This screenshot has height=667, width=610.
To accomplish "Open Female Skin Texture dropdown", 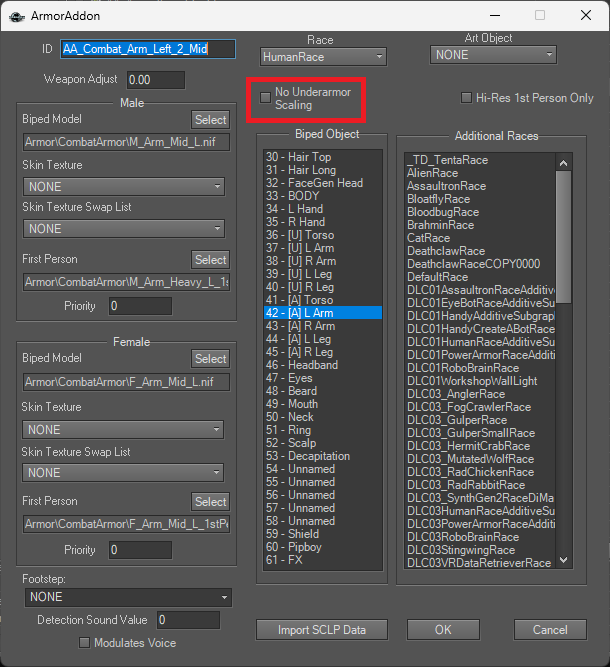I will click(x=123, y=430).
